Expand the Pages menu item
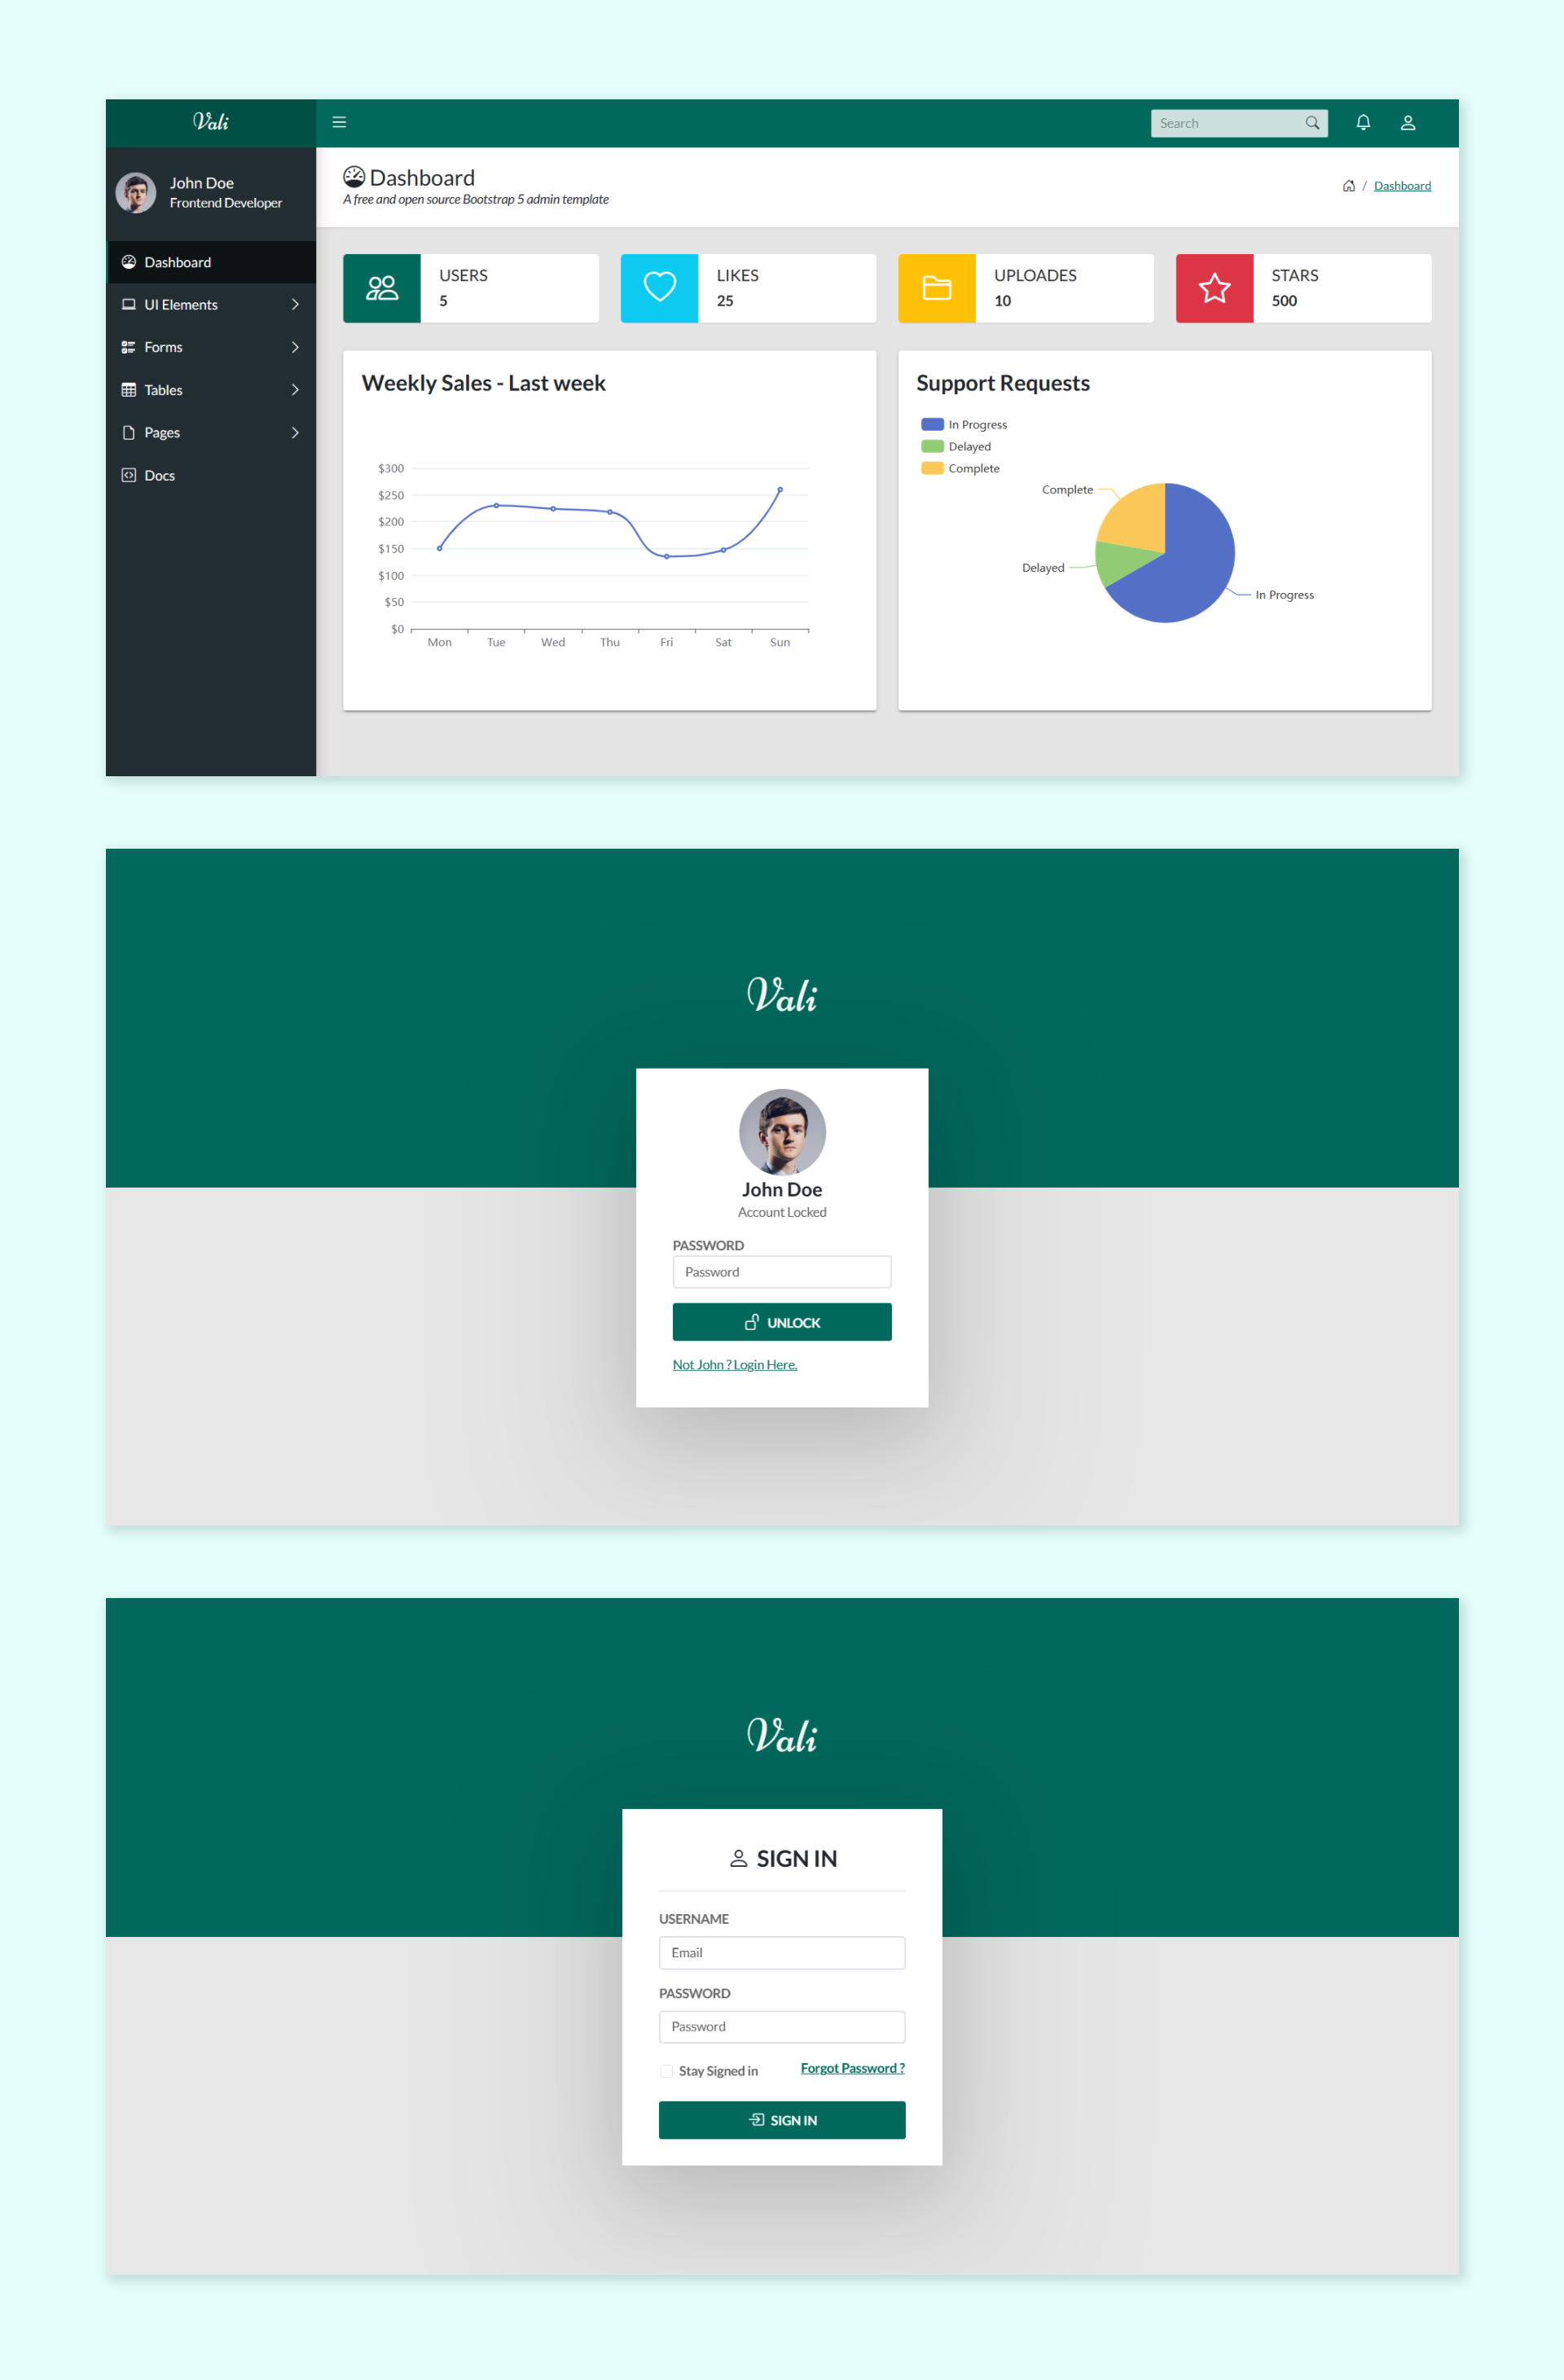 [x=209, y=431]
